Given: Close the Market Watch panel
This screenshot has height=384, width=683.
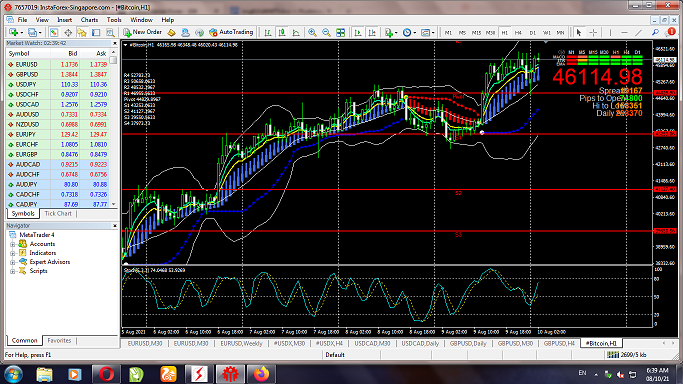Looking at the screenshot, I should (115, 44).
